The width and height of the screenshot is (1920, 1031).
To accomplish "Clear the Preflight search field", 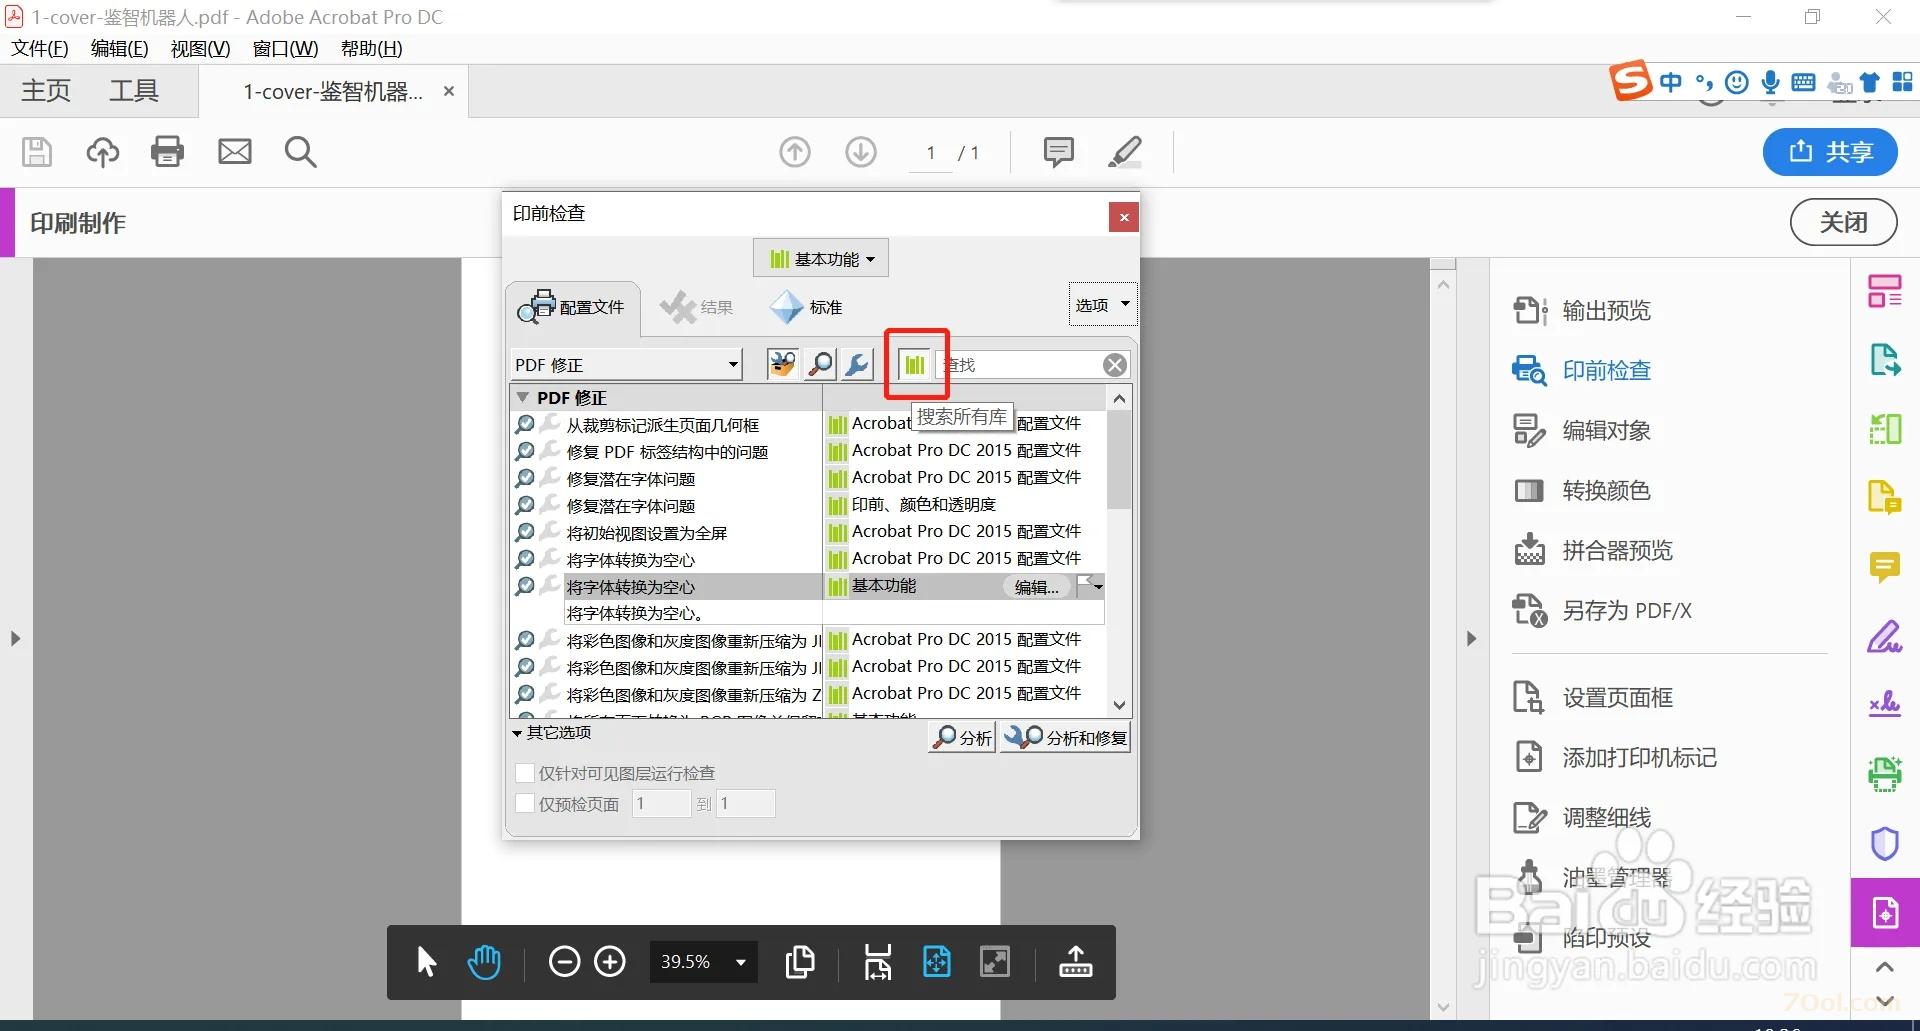I will click(1115, 365).
